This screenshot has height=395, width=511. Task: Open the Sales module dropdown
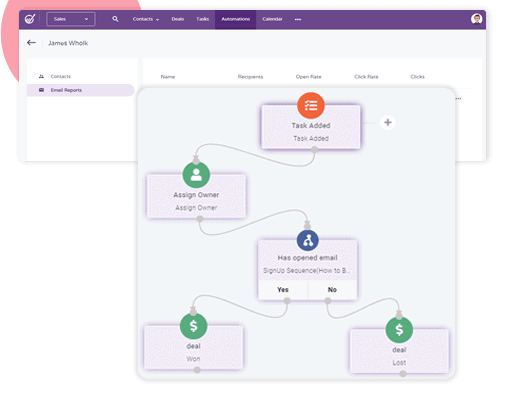pyautogui.click(x=71, y=19)
